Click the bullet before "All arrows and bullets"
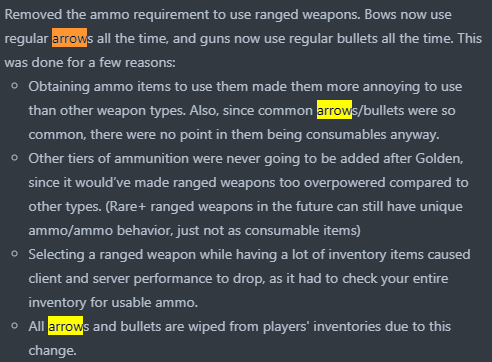This screenshot has height=362, width=492. click(15, 326)
